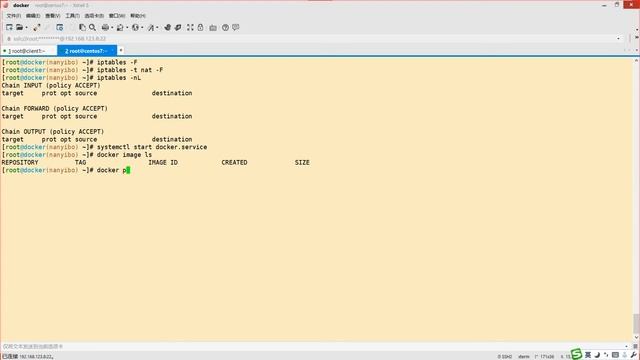
Task: Click the xterm terminal type in status bar
Action: coord(524,356)
